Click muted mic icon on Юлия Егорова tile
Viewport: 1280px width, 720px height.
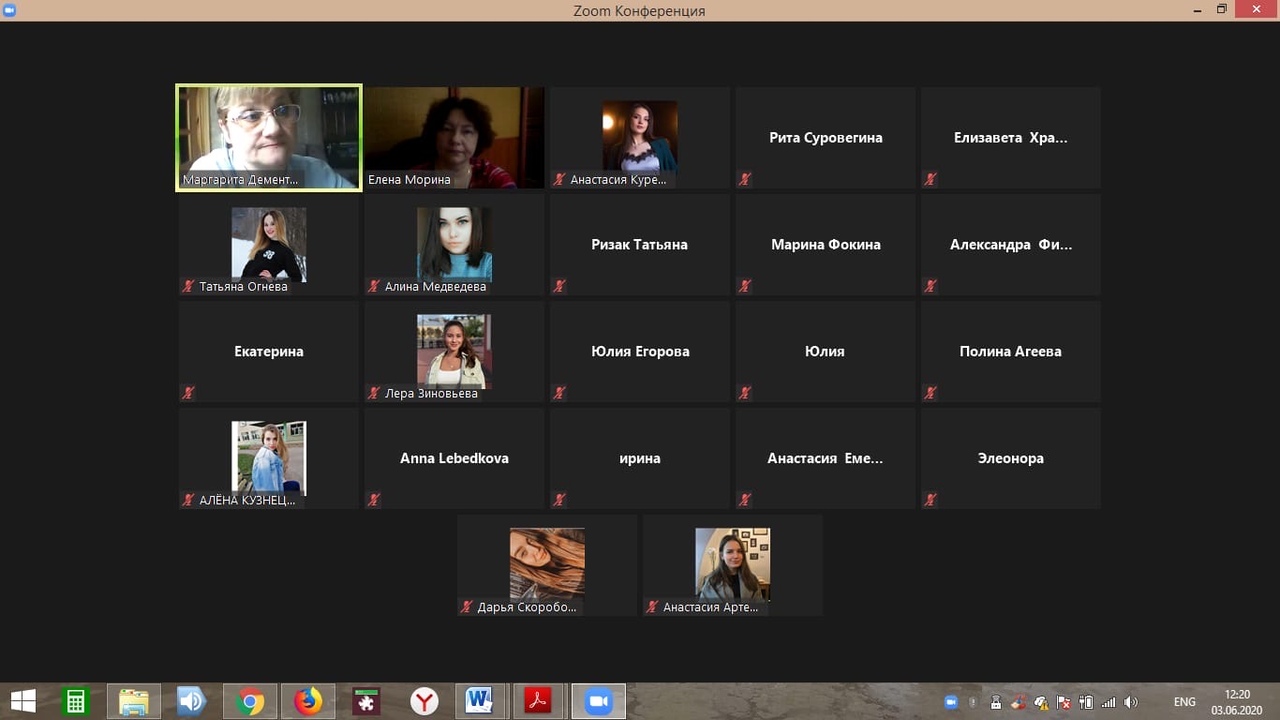[559, 393]
